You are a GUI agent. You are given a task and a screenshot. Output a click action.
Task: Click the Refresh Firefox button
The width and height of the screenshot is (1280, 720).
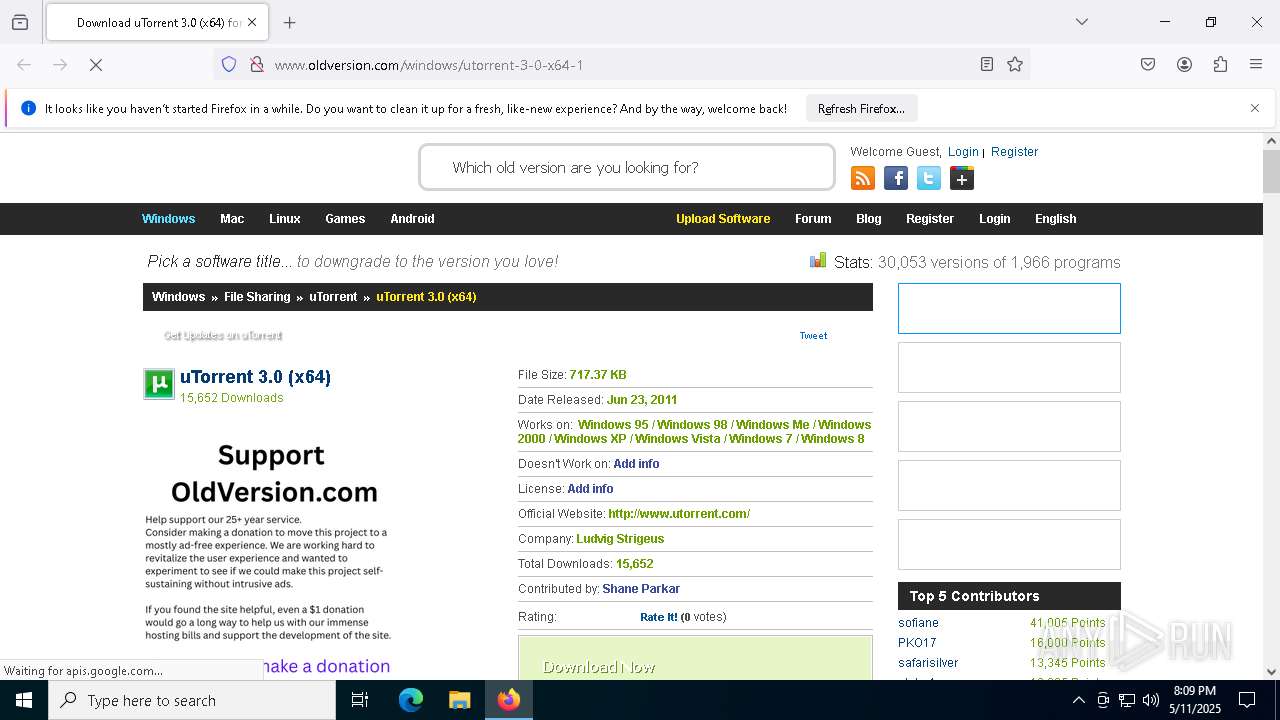click(861, 109)
